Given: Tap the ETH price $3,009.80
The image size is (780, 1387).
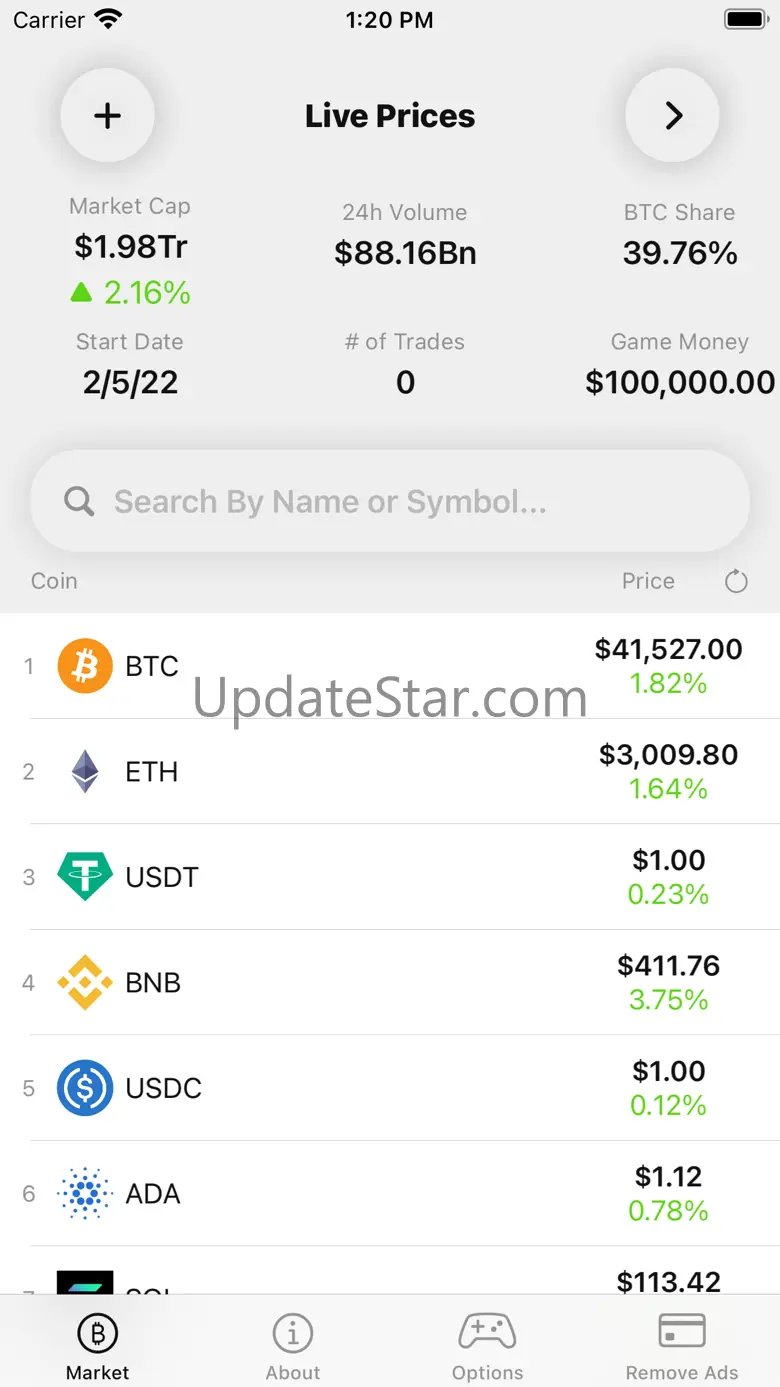Looking at the screenshot, I should coord(668,755).
